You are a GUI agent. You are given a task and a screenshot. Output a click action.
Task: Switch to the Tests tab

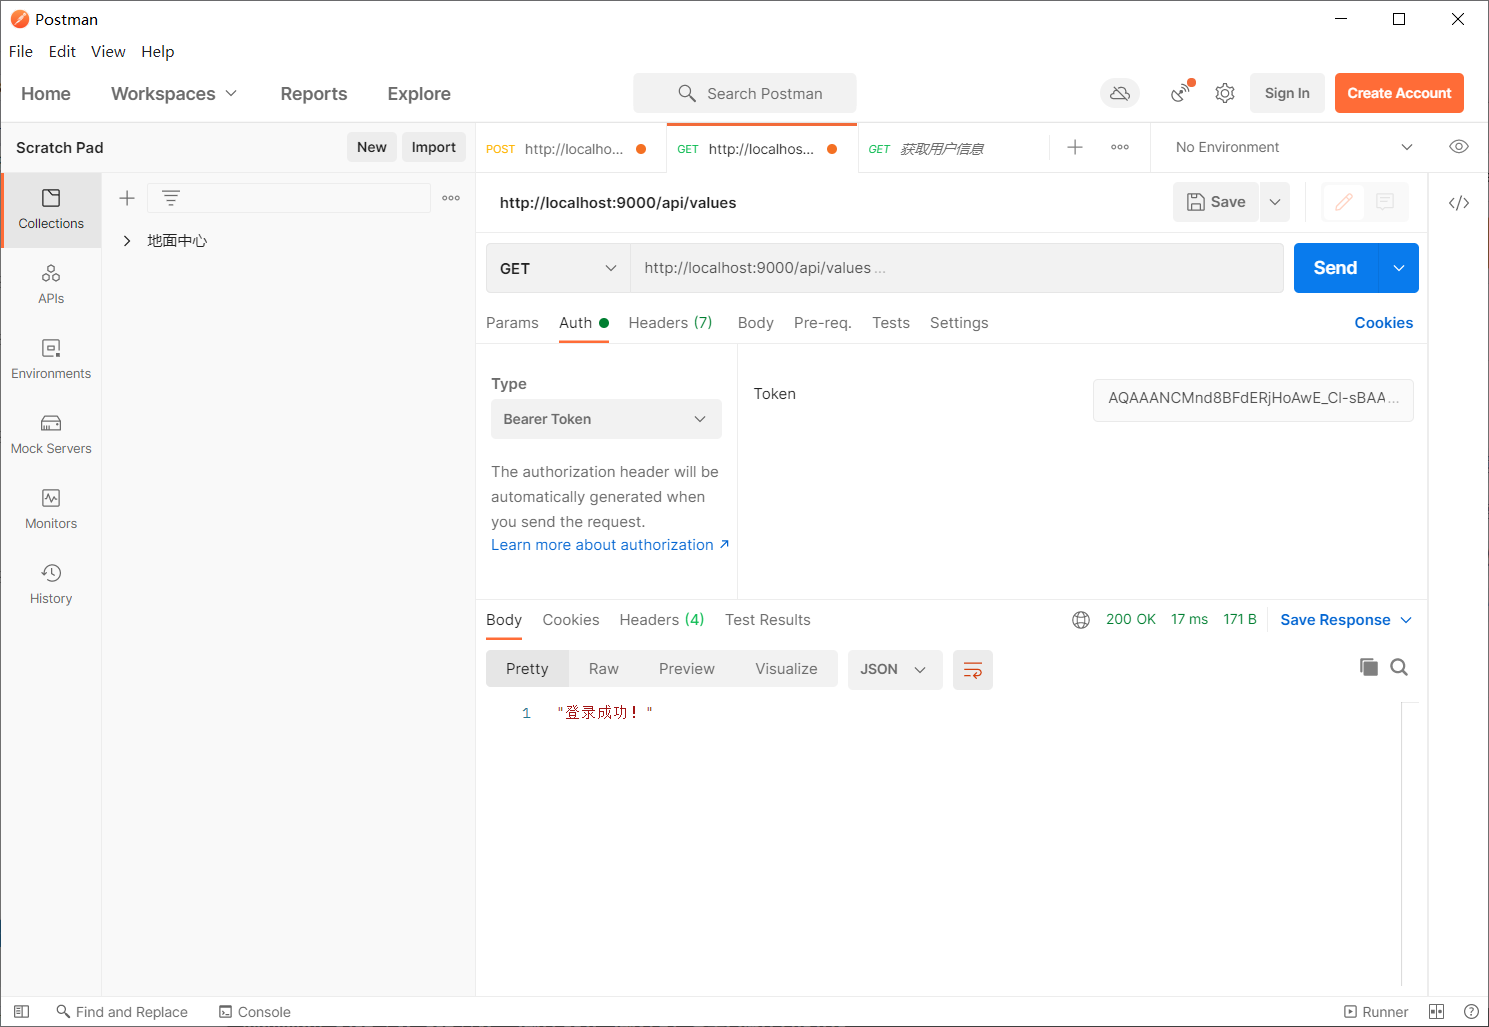[891, 323]
